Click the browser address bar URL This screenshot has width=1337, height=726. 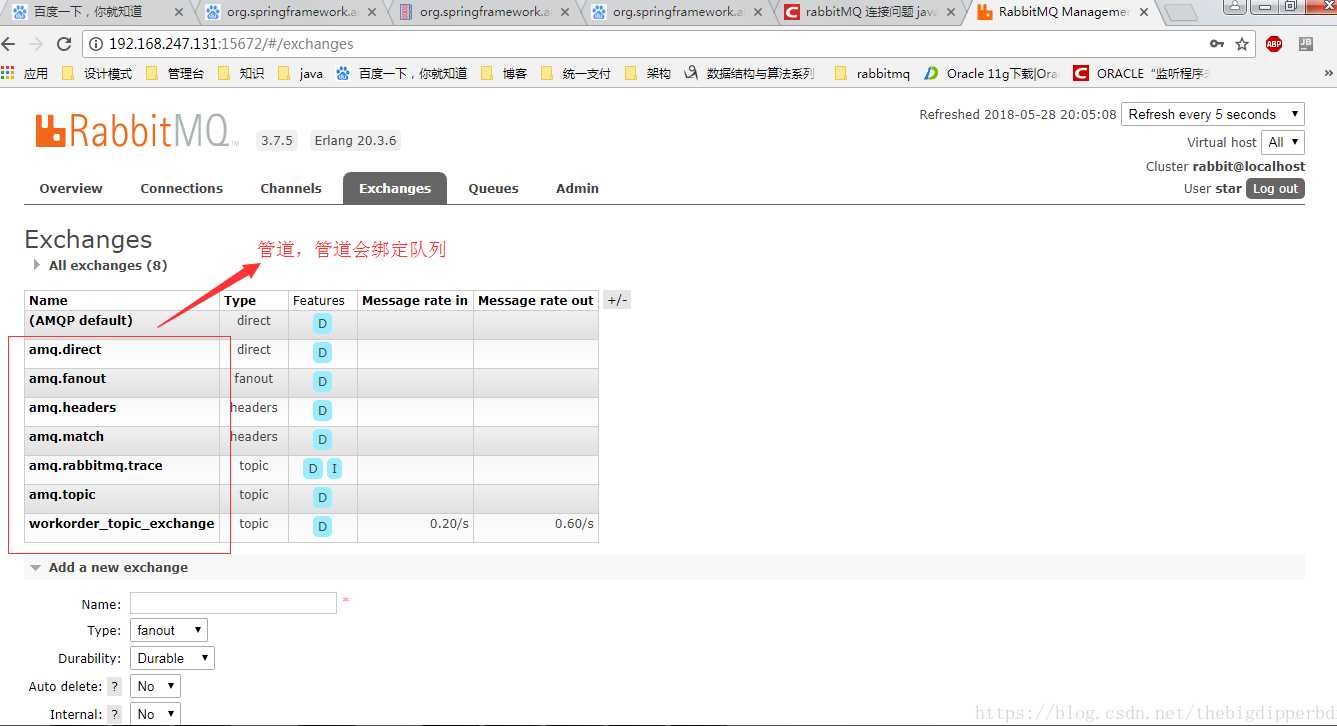pos(231,44)
